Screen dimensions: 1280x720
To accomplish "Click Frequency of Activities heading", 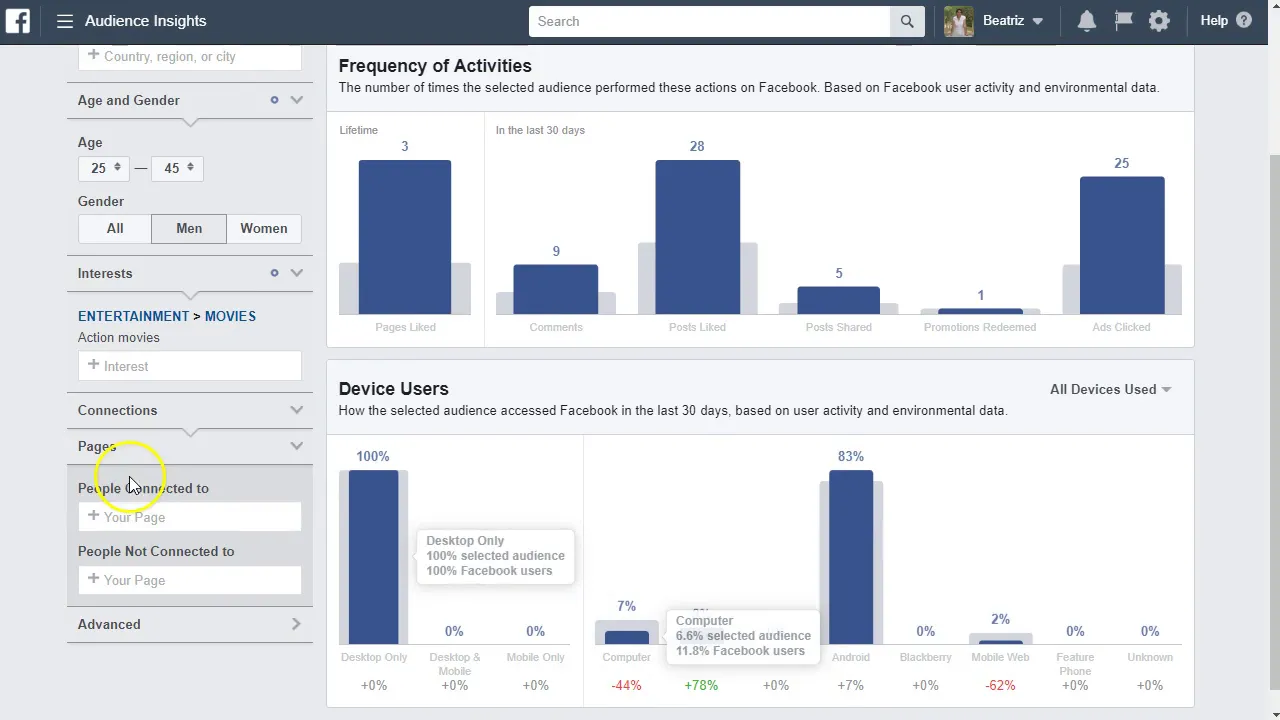I will [x=435, y=66].
